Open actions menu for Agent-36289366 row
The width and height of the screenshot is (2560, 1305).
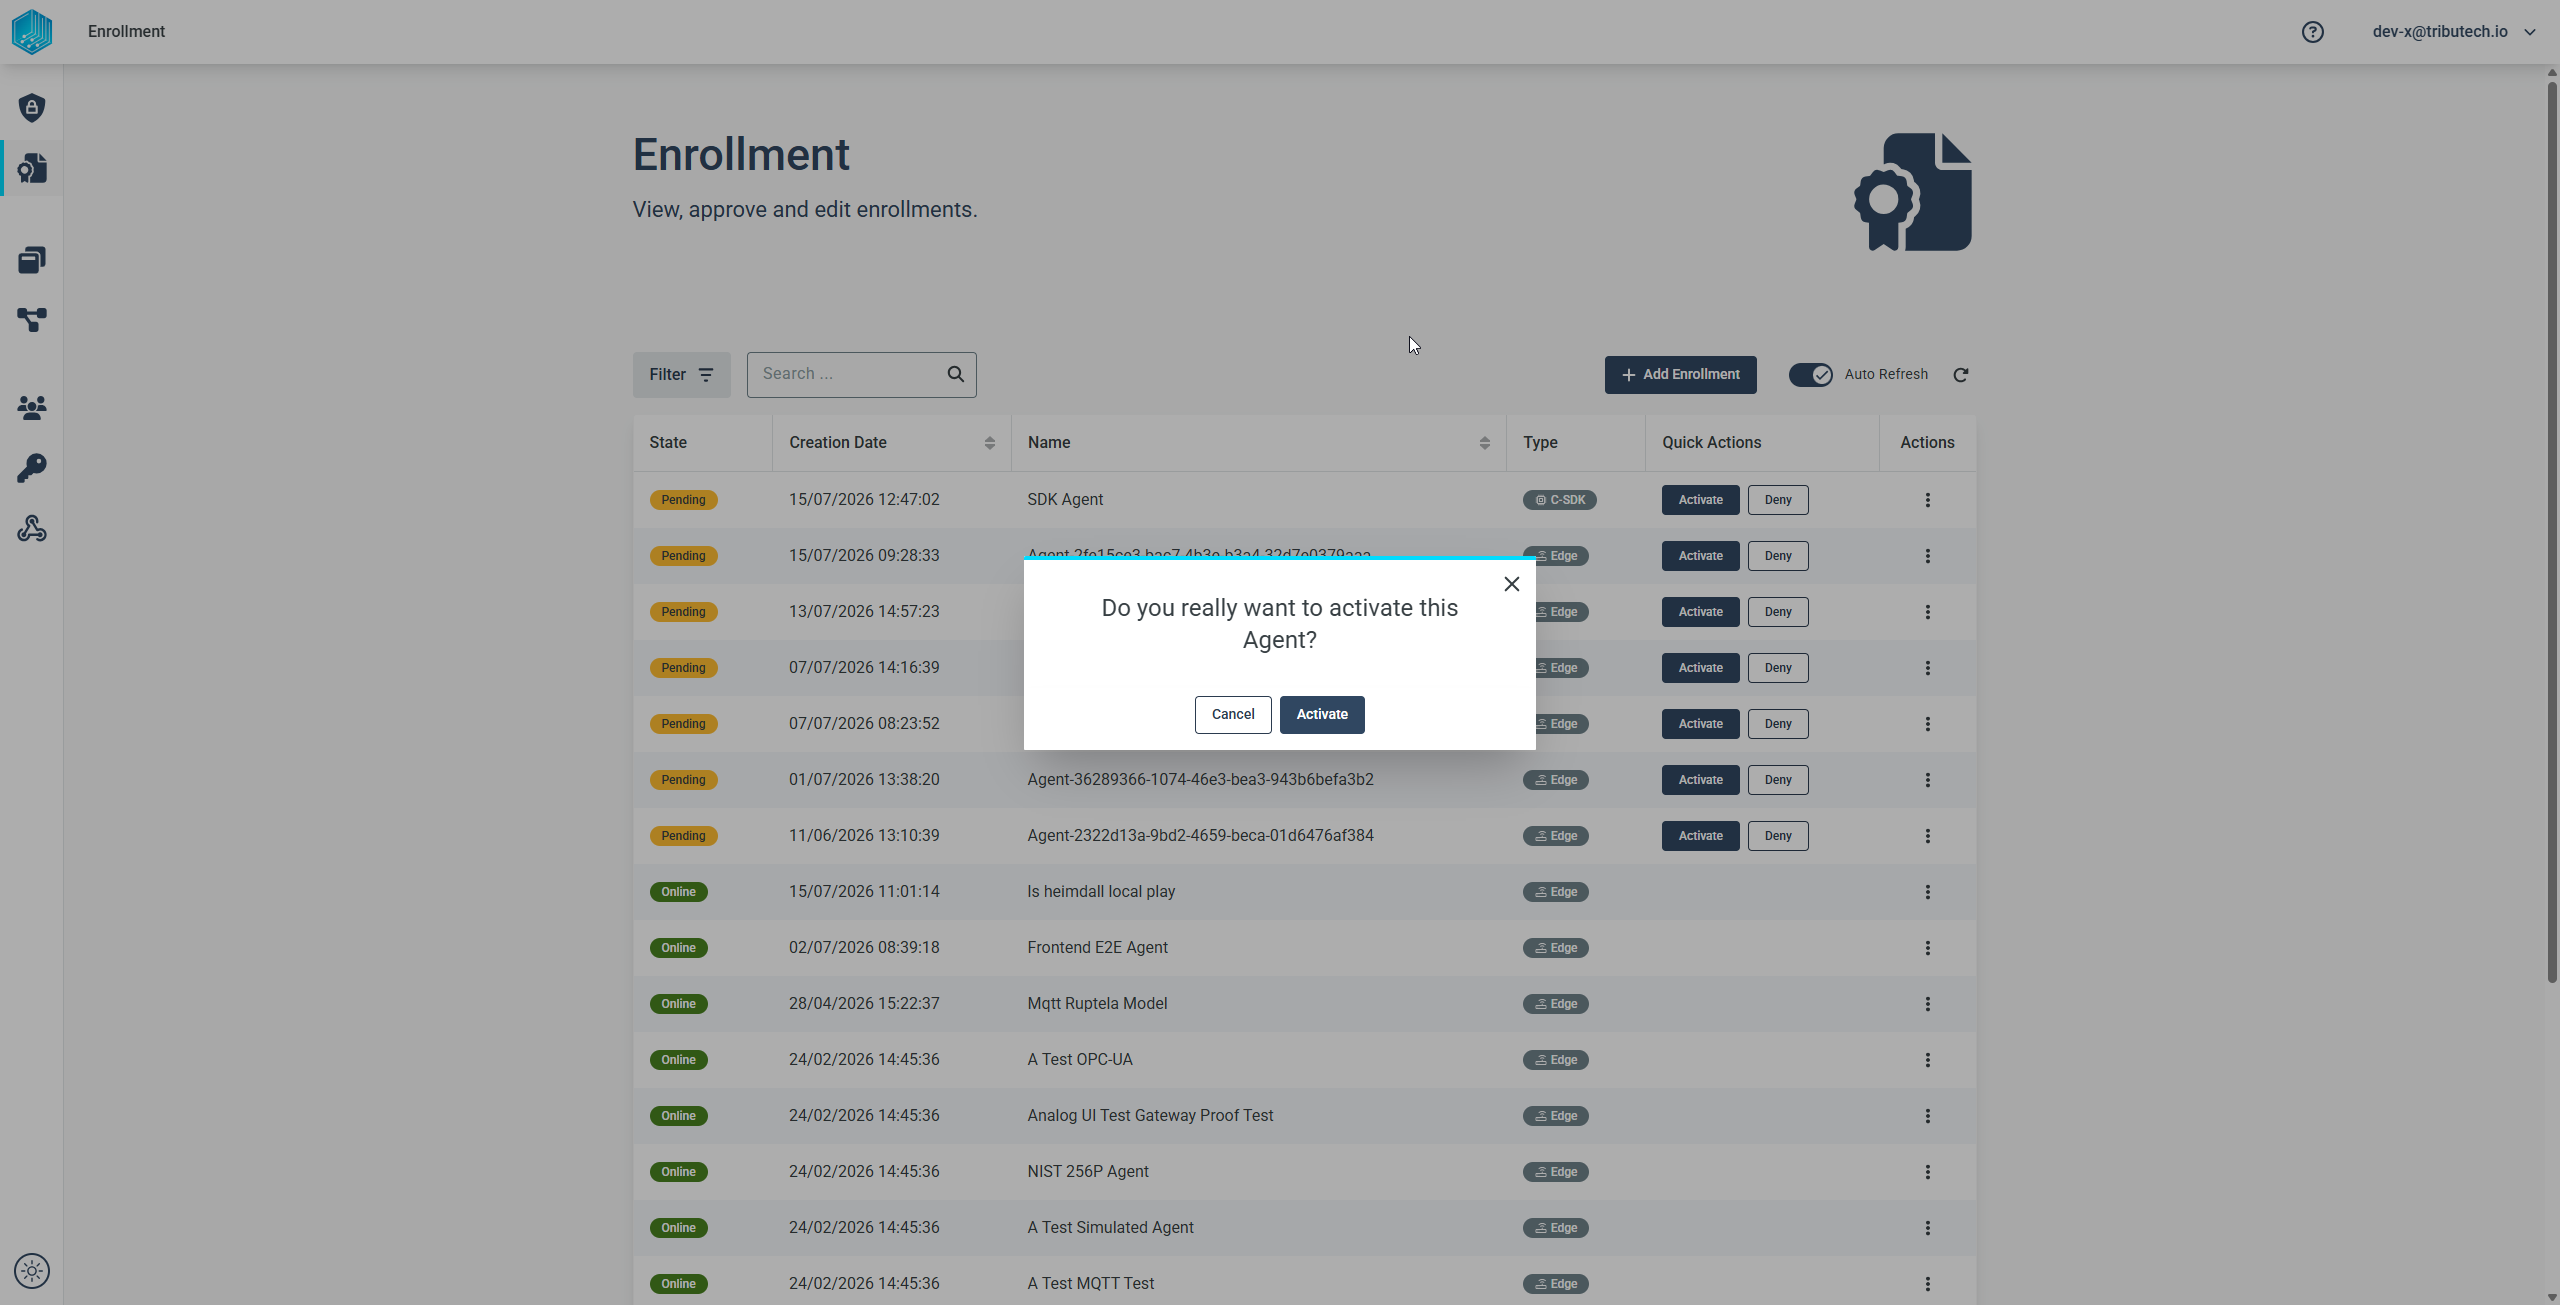(x=1928, y=780)
